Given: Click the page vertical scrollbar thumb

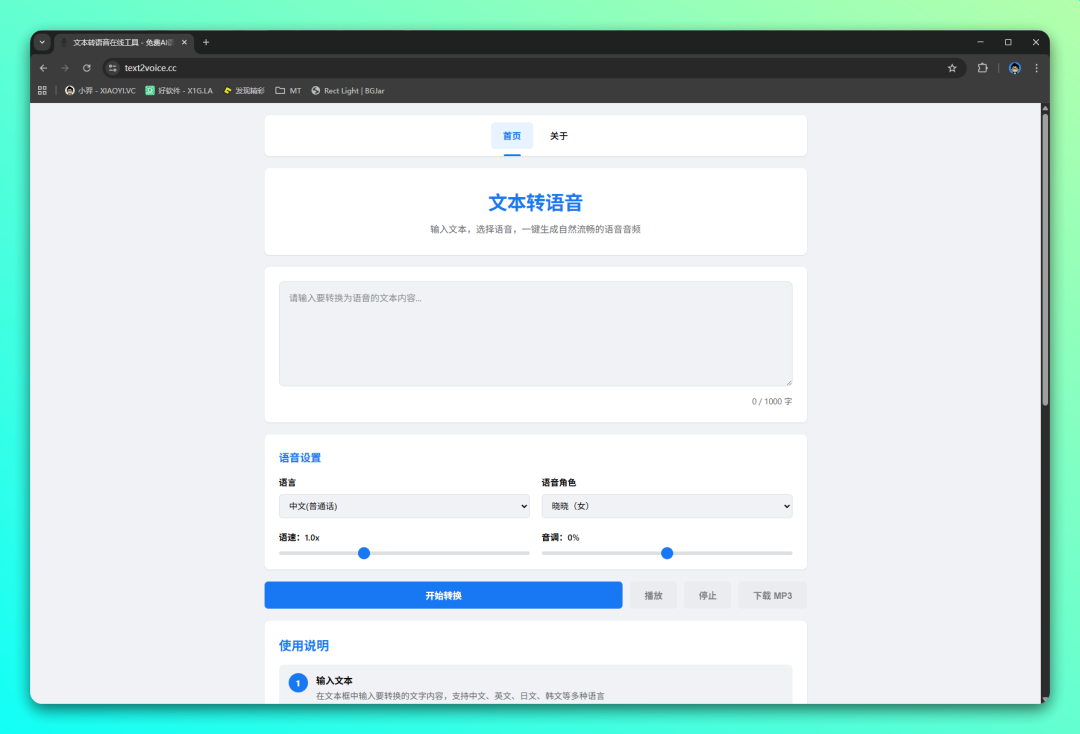Looking at the screenshot, I should coord(1045,258).
